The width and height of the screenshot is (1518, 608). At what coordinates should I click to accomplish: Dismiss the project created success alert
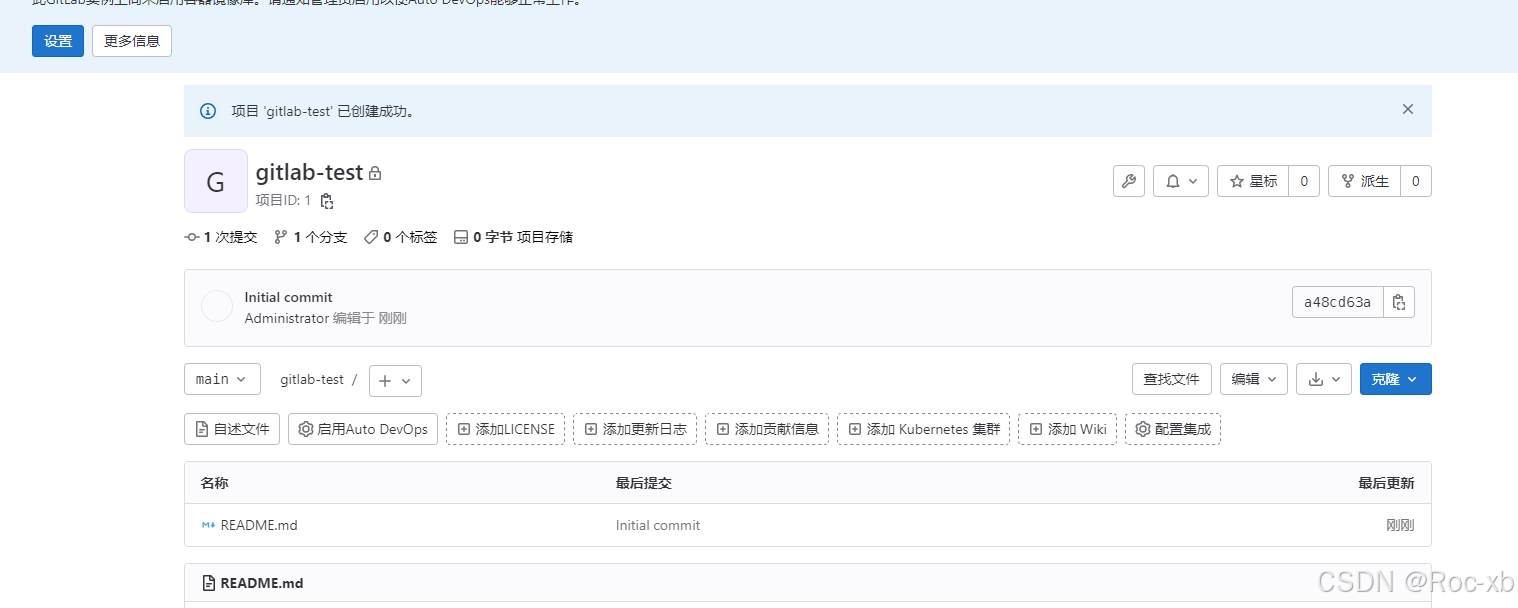click(x=1408, y=110)
